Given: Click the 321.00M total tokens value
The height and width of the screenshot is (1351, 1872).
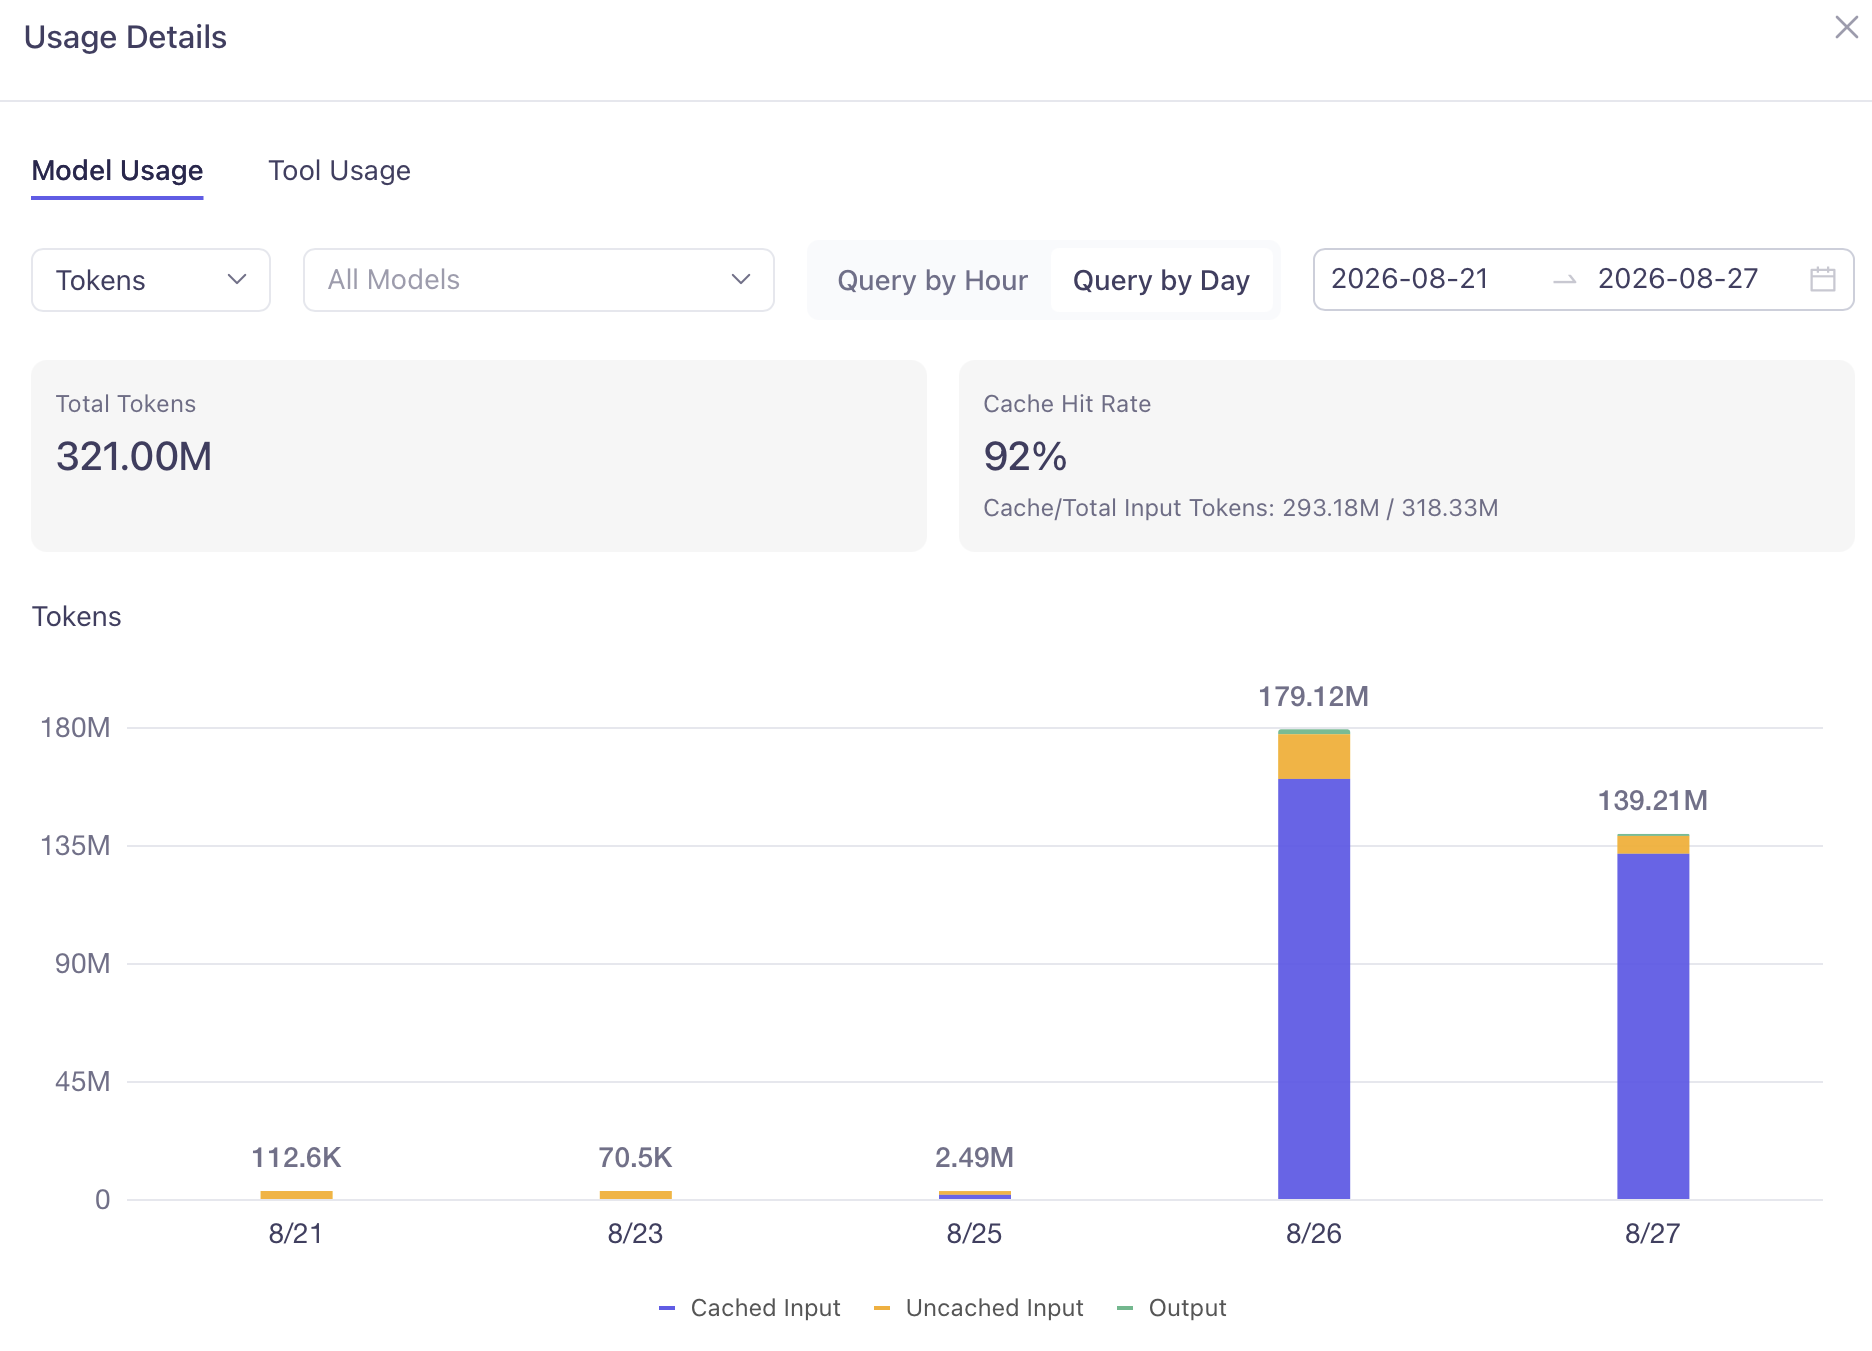Looking at the screenshot, I should coord(134,457).
